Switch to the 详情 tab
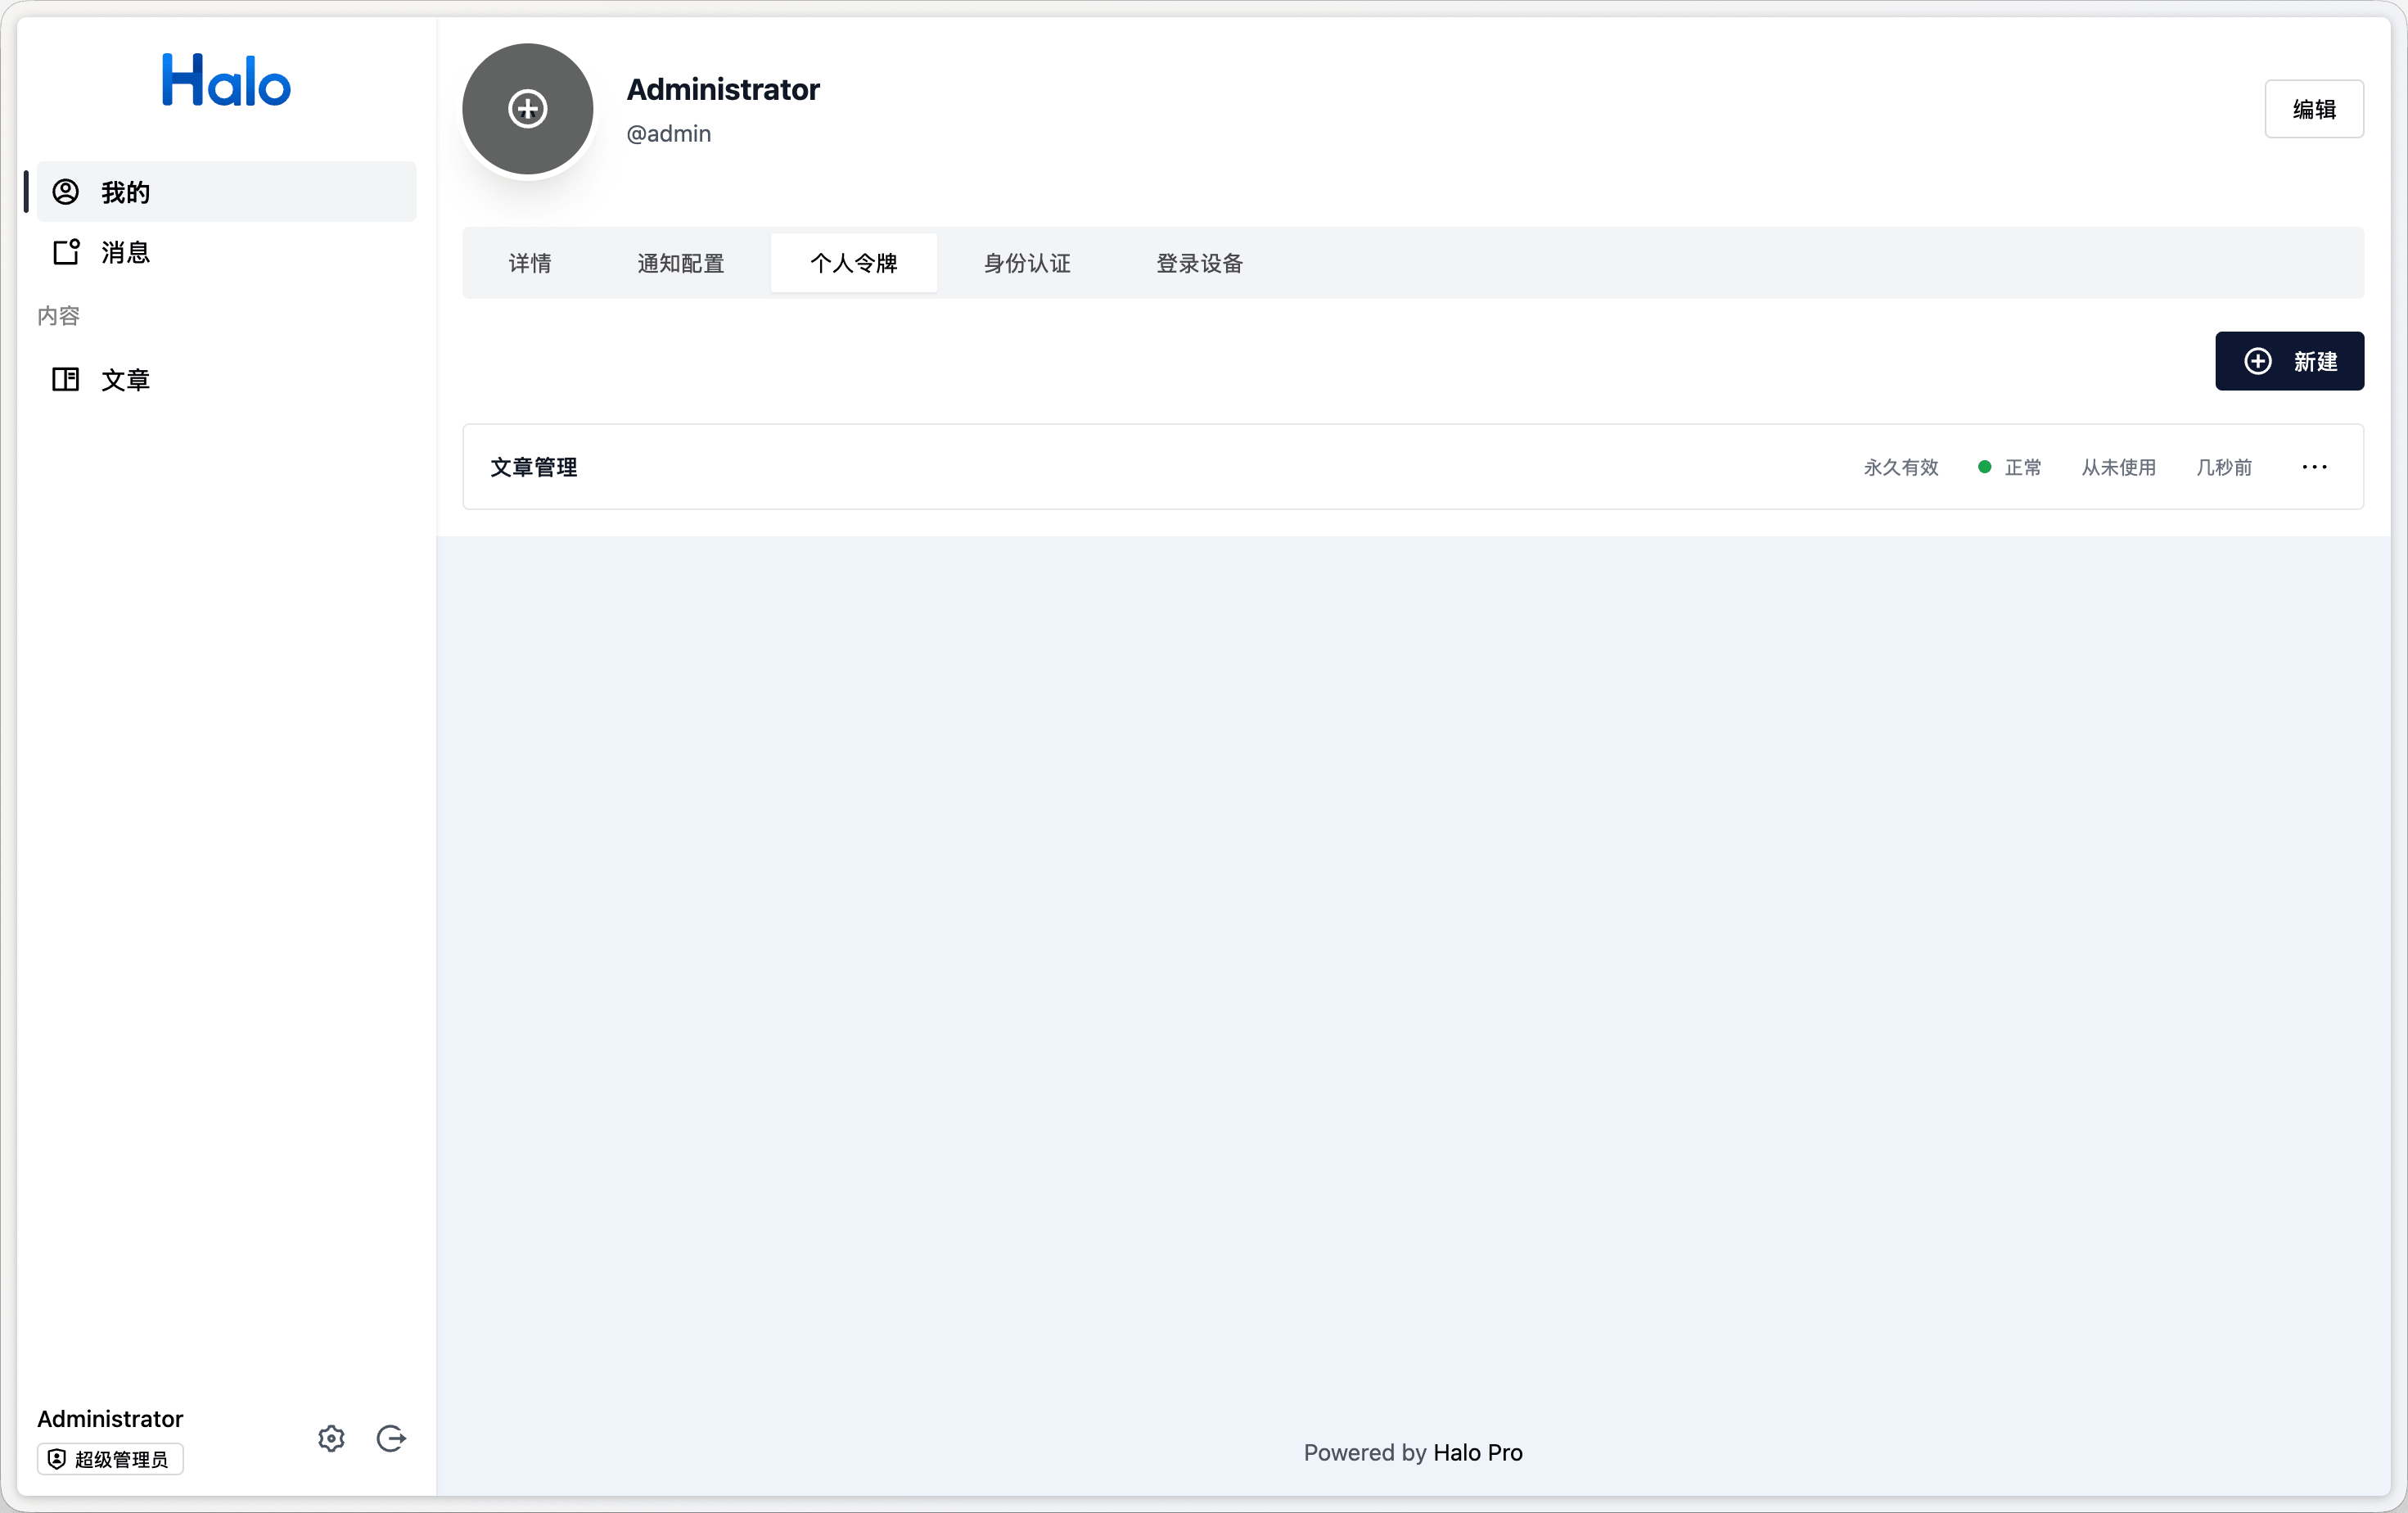Screen dimensions: 2408x1513 [530, 263]
